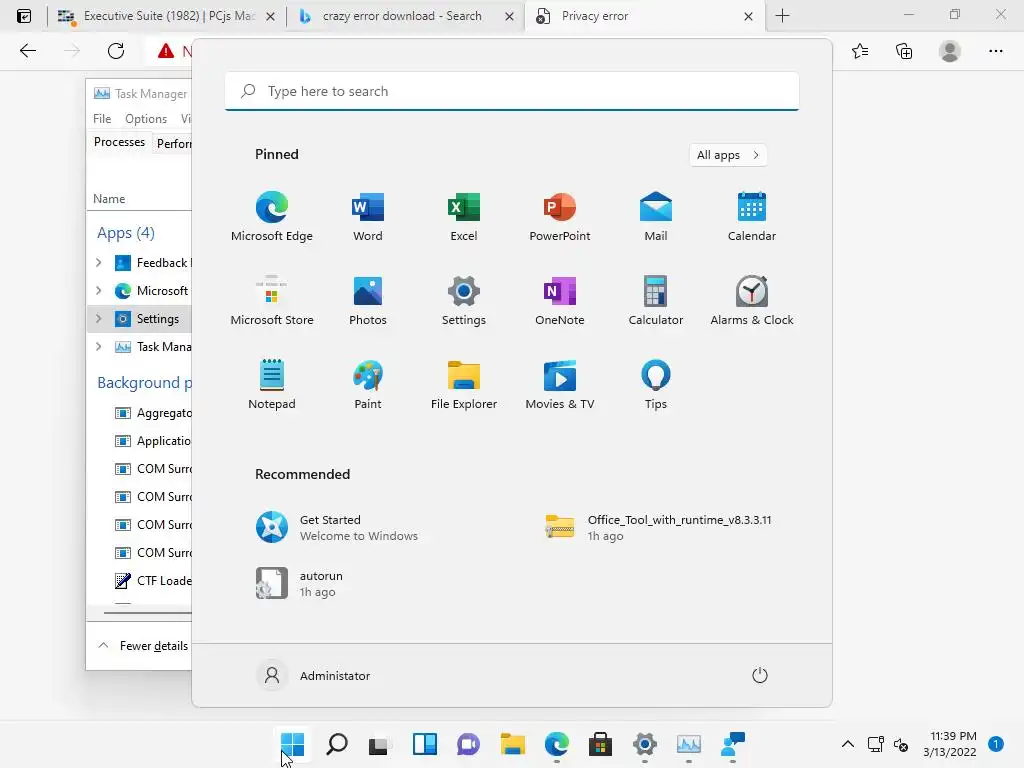Viewport: 1024px width, 768px height.
Task: Open Task View on taskbar
Action: (380, 744)
